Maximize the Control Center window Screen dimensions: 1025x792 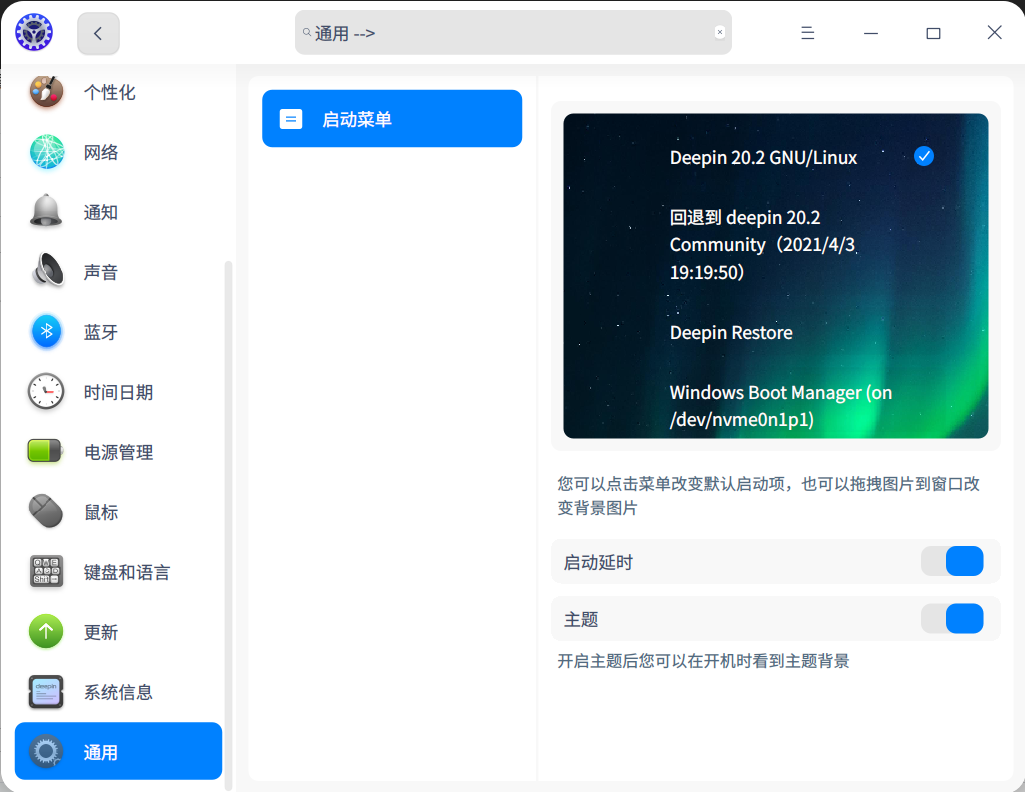933,33
